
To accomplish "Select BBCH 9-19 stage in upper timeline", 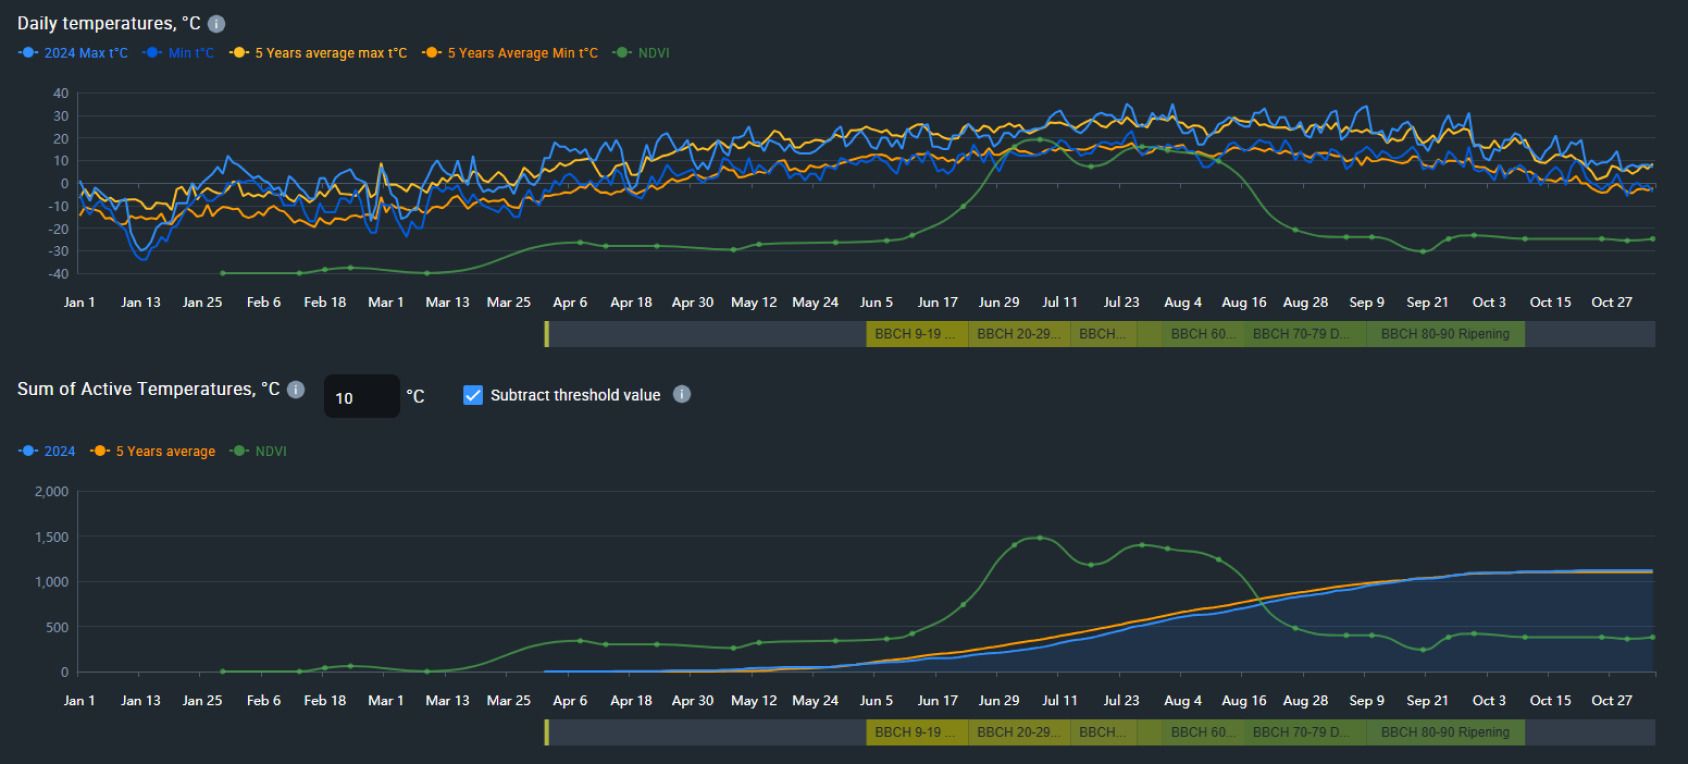I will coord(917,334).
